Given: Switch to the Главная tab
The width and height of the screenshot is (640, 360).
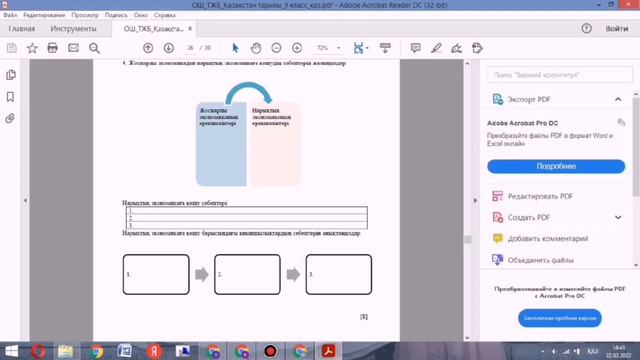Looking at the screenshot, I should [22, 29].
